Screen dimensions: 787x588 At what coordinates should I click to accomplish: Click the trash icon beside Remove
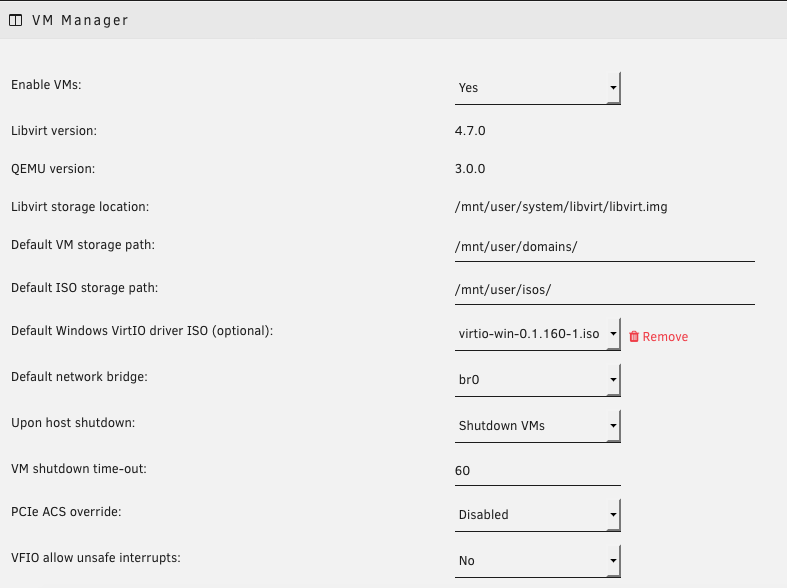634,336
